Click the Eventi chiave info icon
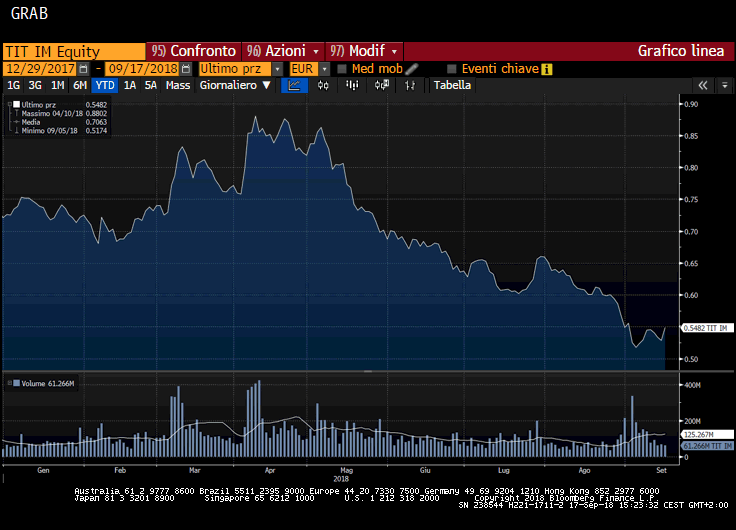Screen dimensions: 736x530 546,69
